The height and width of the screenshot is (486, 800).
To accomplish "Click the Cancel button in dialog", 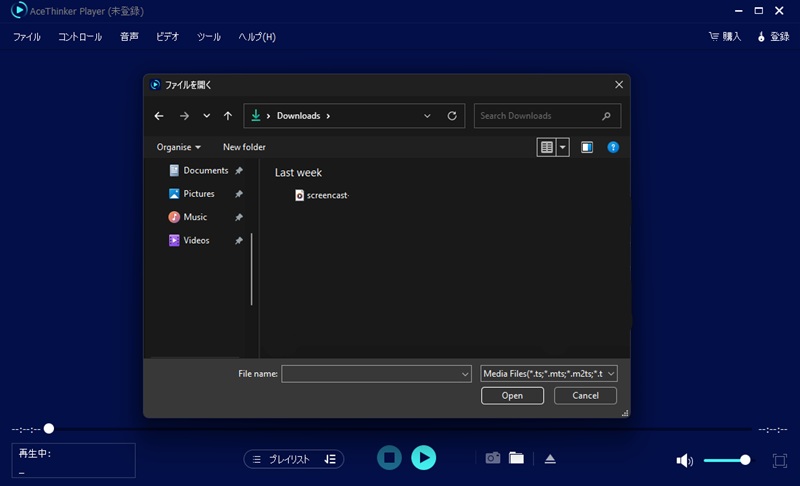I will [585, 395].
